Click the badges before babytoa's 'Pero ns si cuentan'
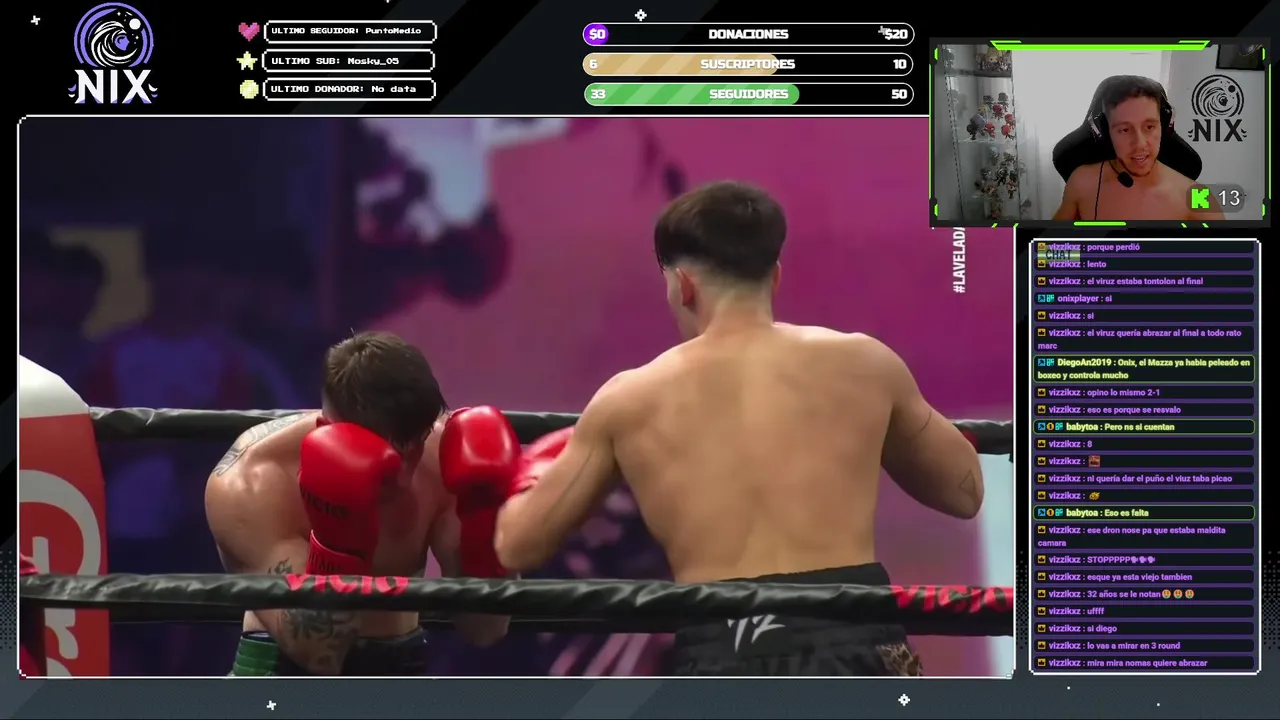Screen dimensions: 1280x720 coord(1050,427)
